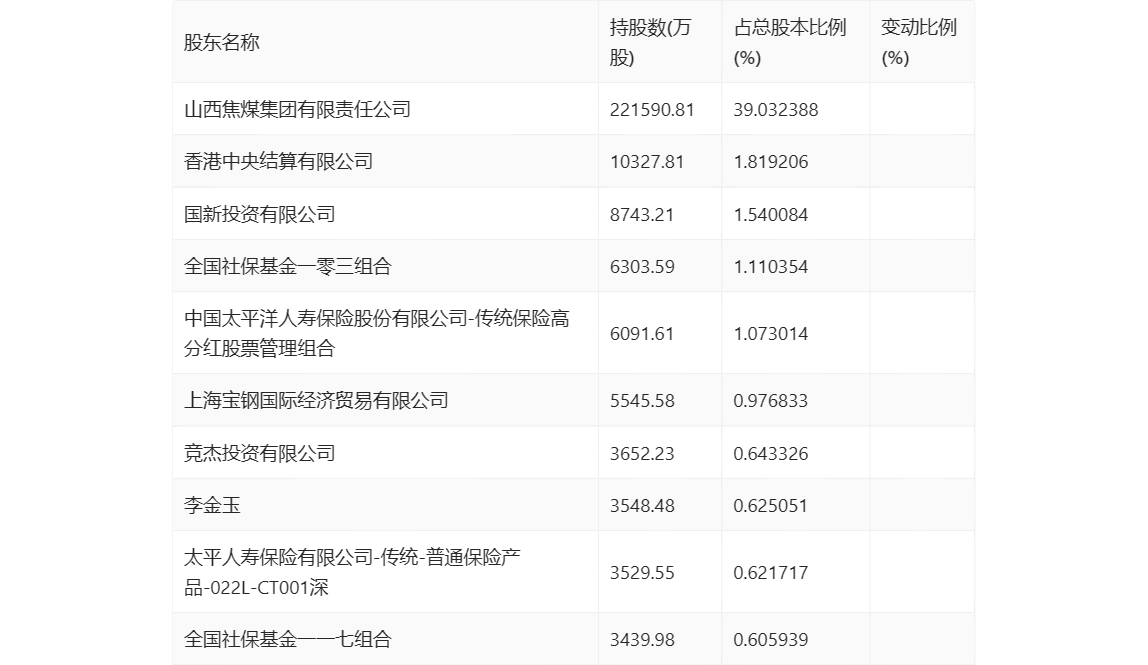Select the percentage 0.621717

pyautogui.click(x=771, y=573)
